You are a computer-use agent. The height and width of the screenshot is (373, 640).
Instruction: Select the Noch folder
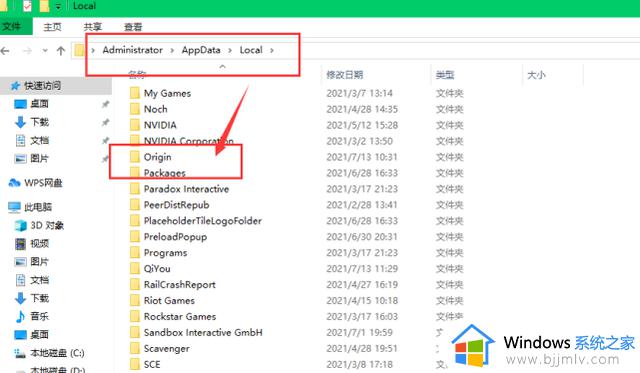[x=156, y=109]
